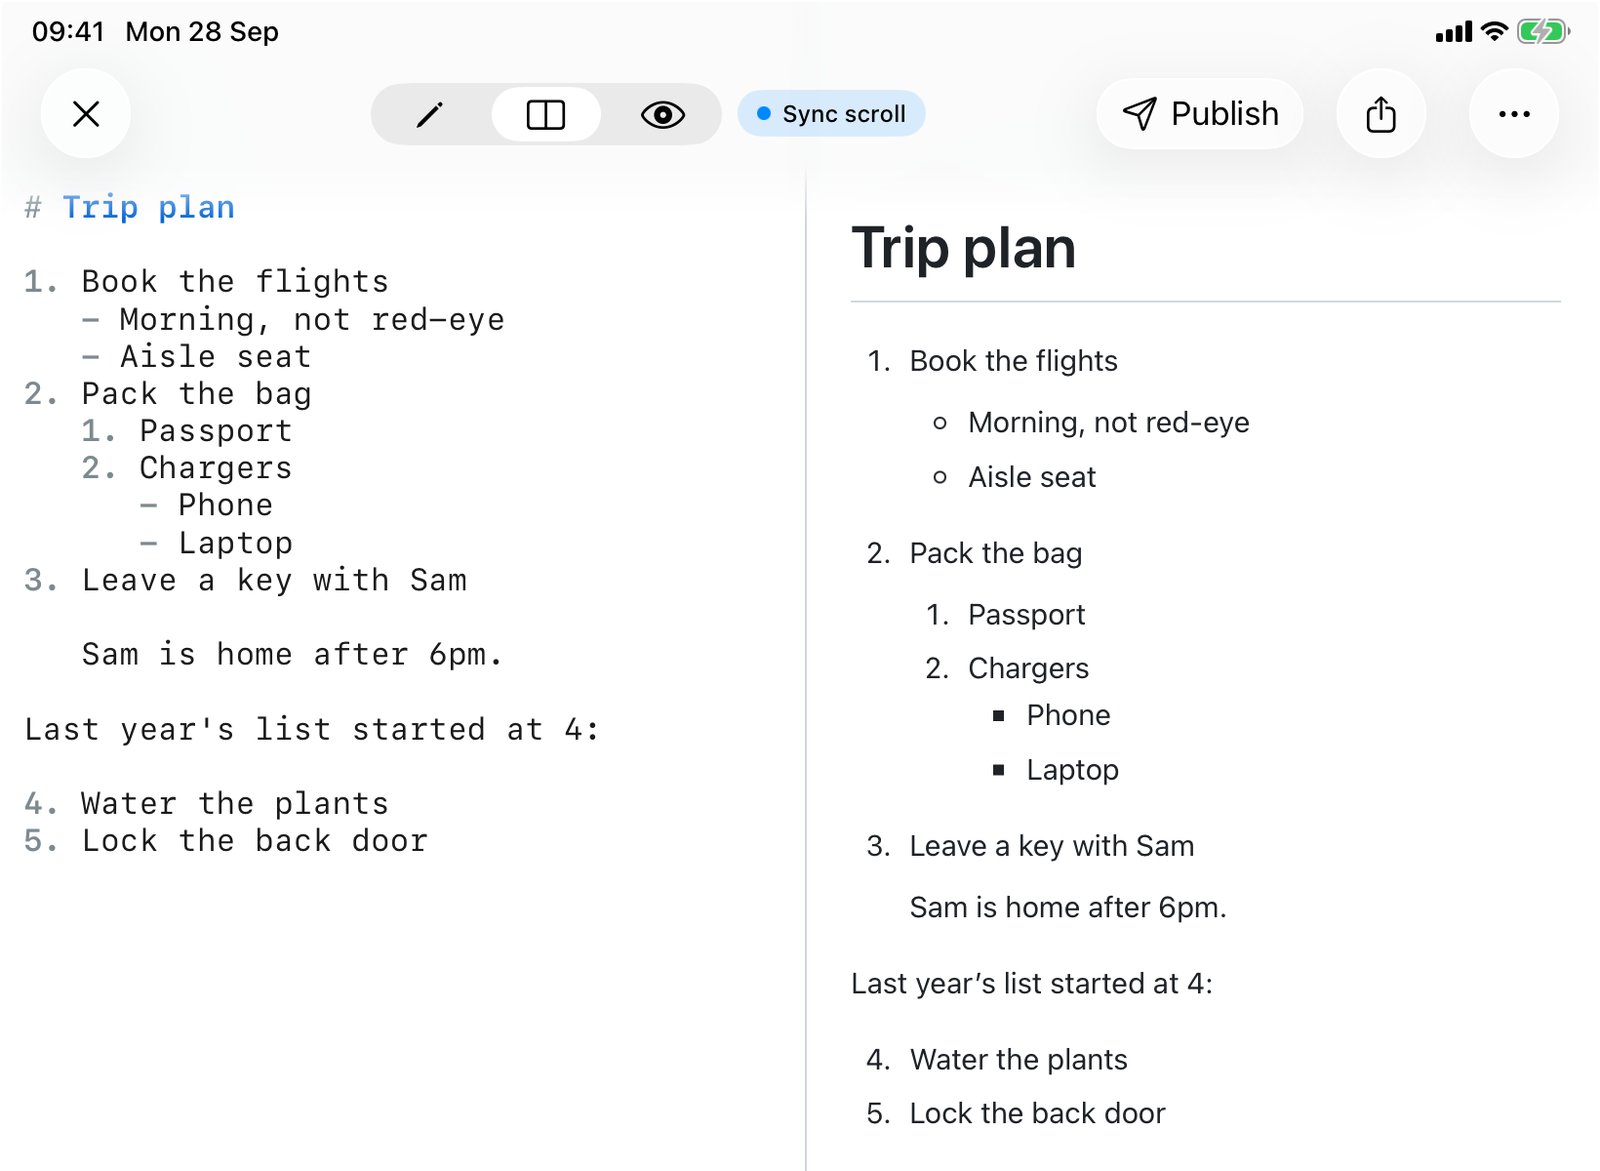Click 'Lock the back door' in the preview
The width and height of the screenshot is (1600, 1171).
click(x=1038, y=1114)
